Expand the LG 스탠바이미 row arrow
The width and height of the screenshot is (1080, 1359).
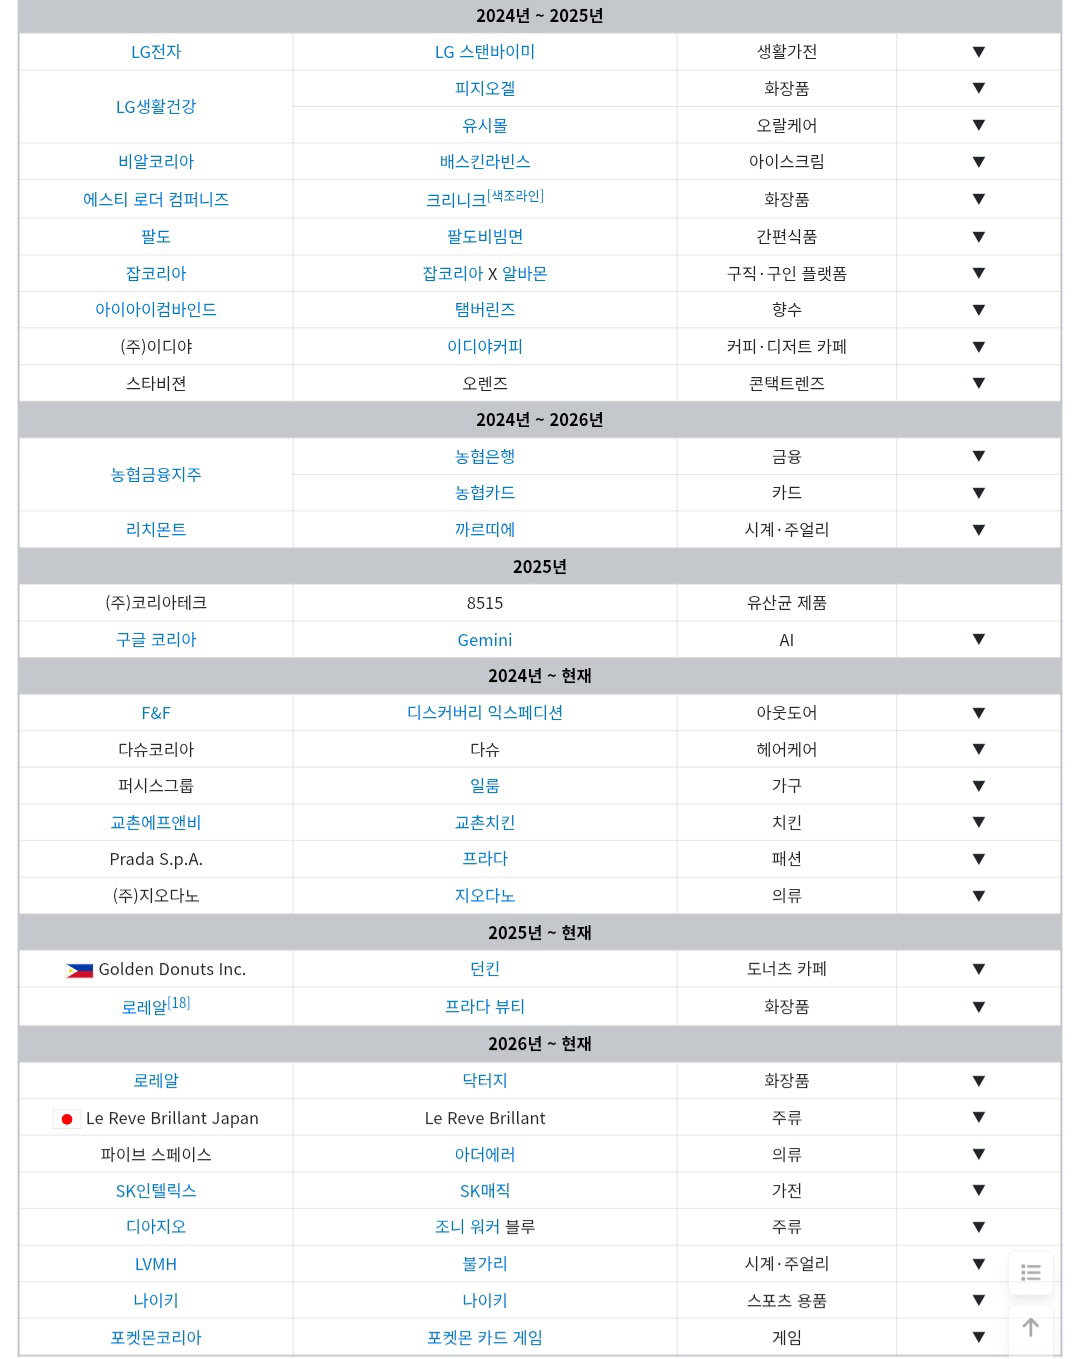(x=979, y=52)
